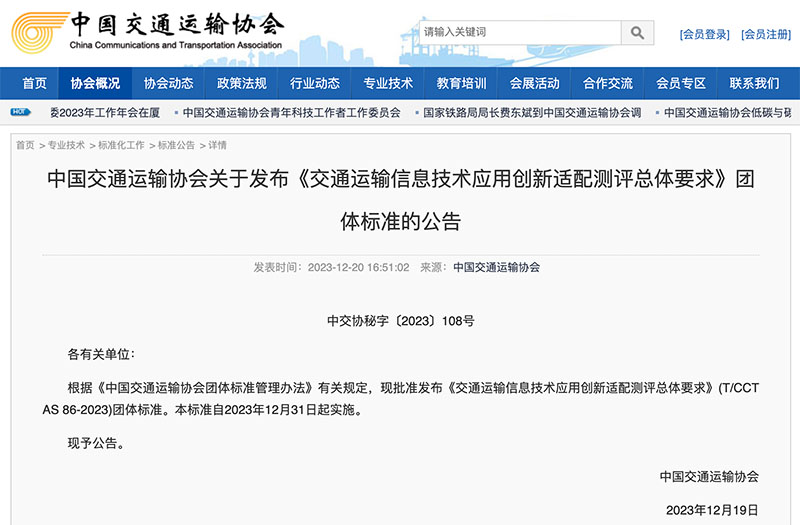This screenshot has width=800, height=525.
Task: Open the 专业技术 navigation menu
Action: 388,83
